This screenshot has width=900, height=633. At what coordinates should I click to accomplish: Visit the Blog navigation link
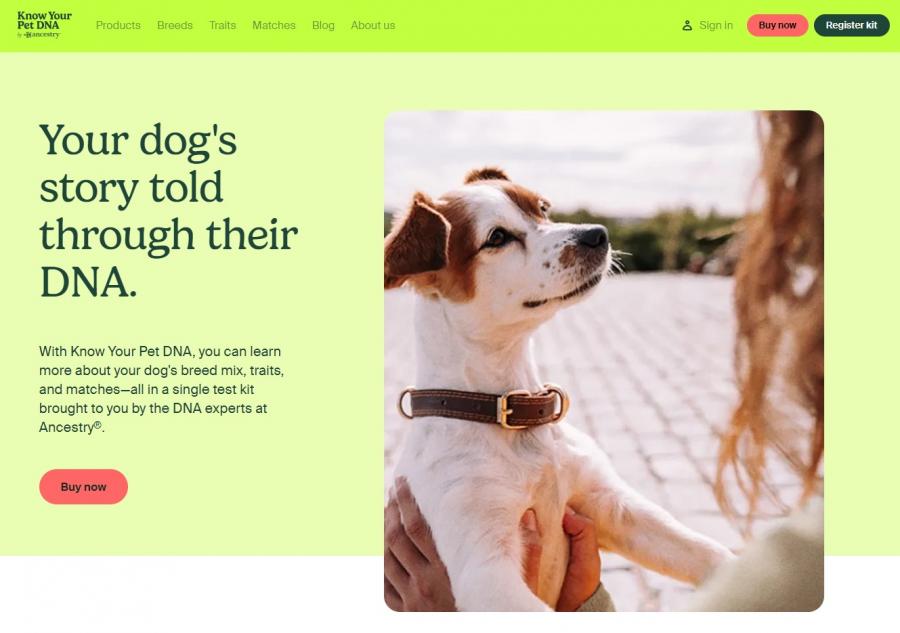coord(323,25)
